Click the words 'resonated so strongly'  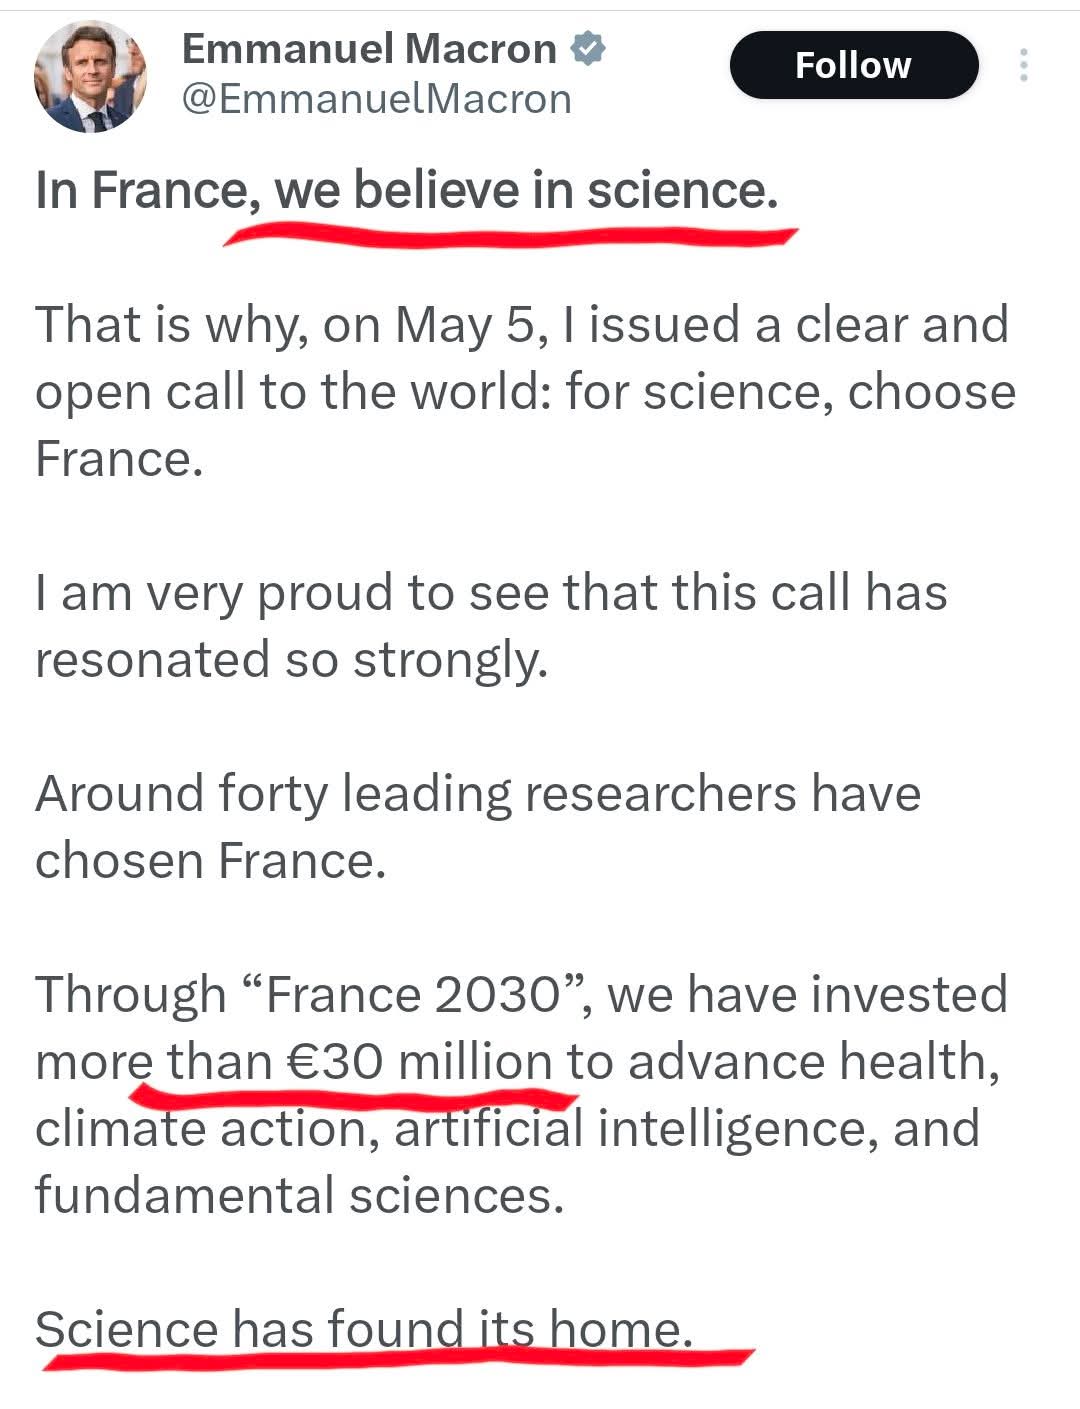tap(291, 660)
